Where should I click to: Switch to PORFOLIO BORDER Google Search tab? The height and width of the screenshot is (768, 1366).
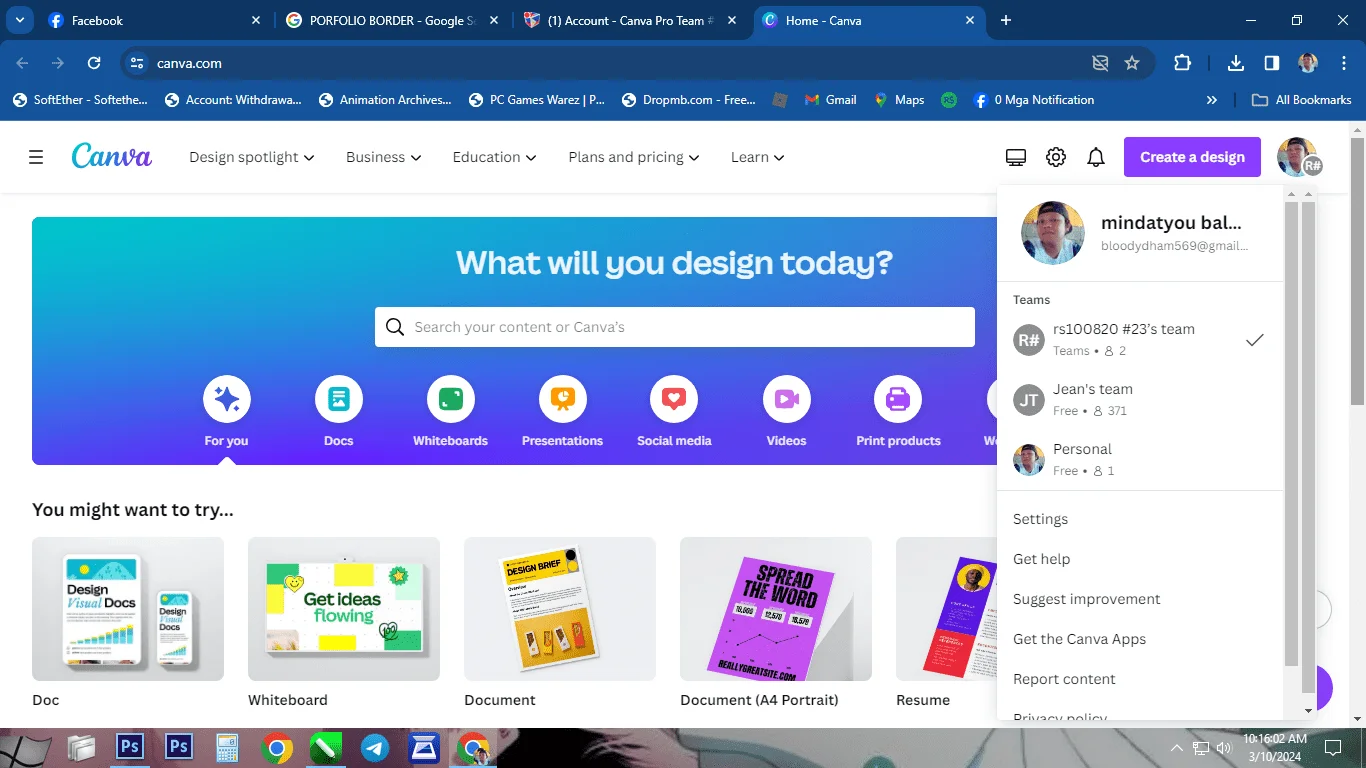[392, 20]
